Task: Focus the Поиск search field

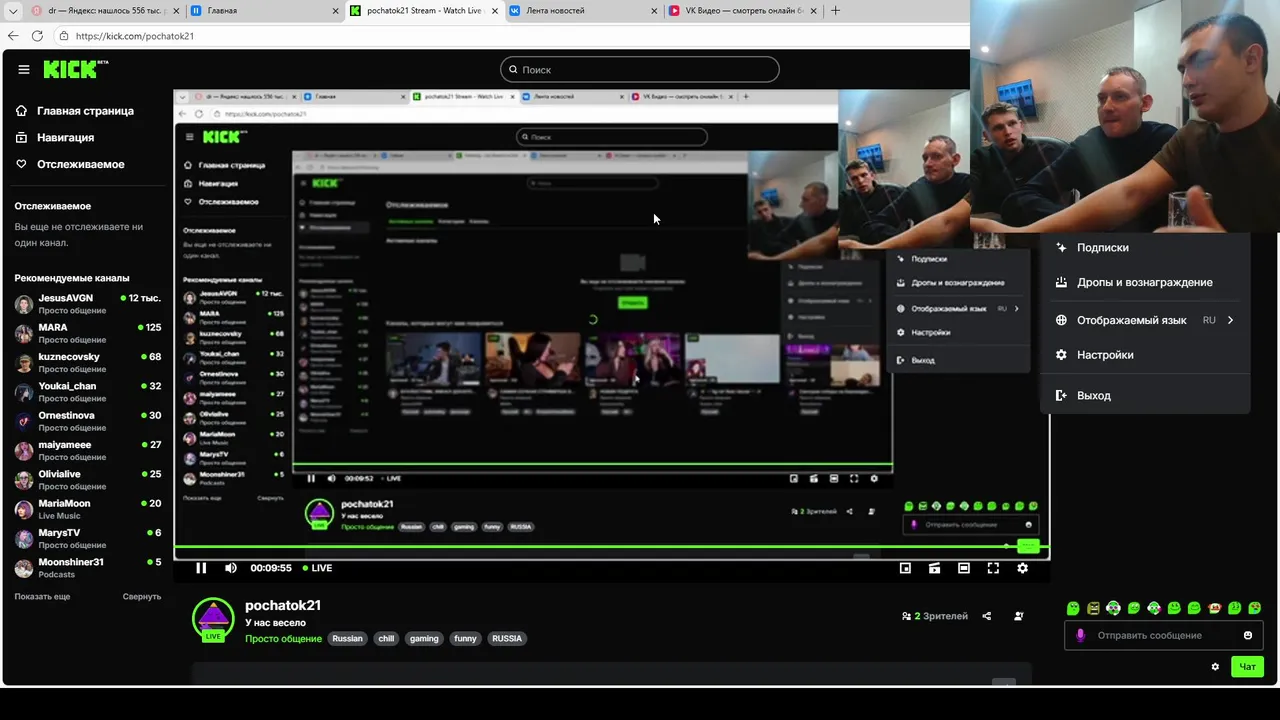Action: click(640, 69)
